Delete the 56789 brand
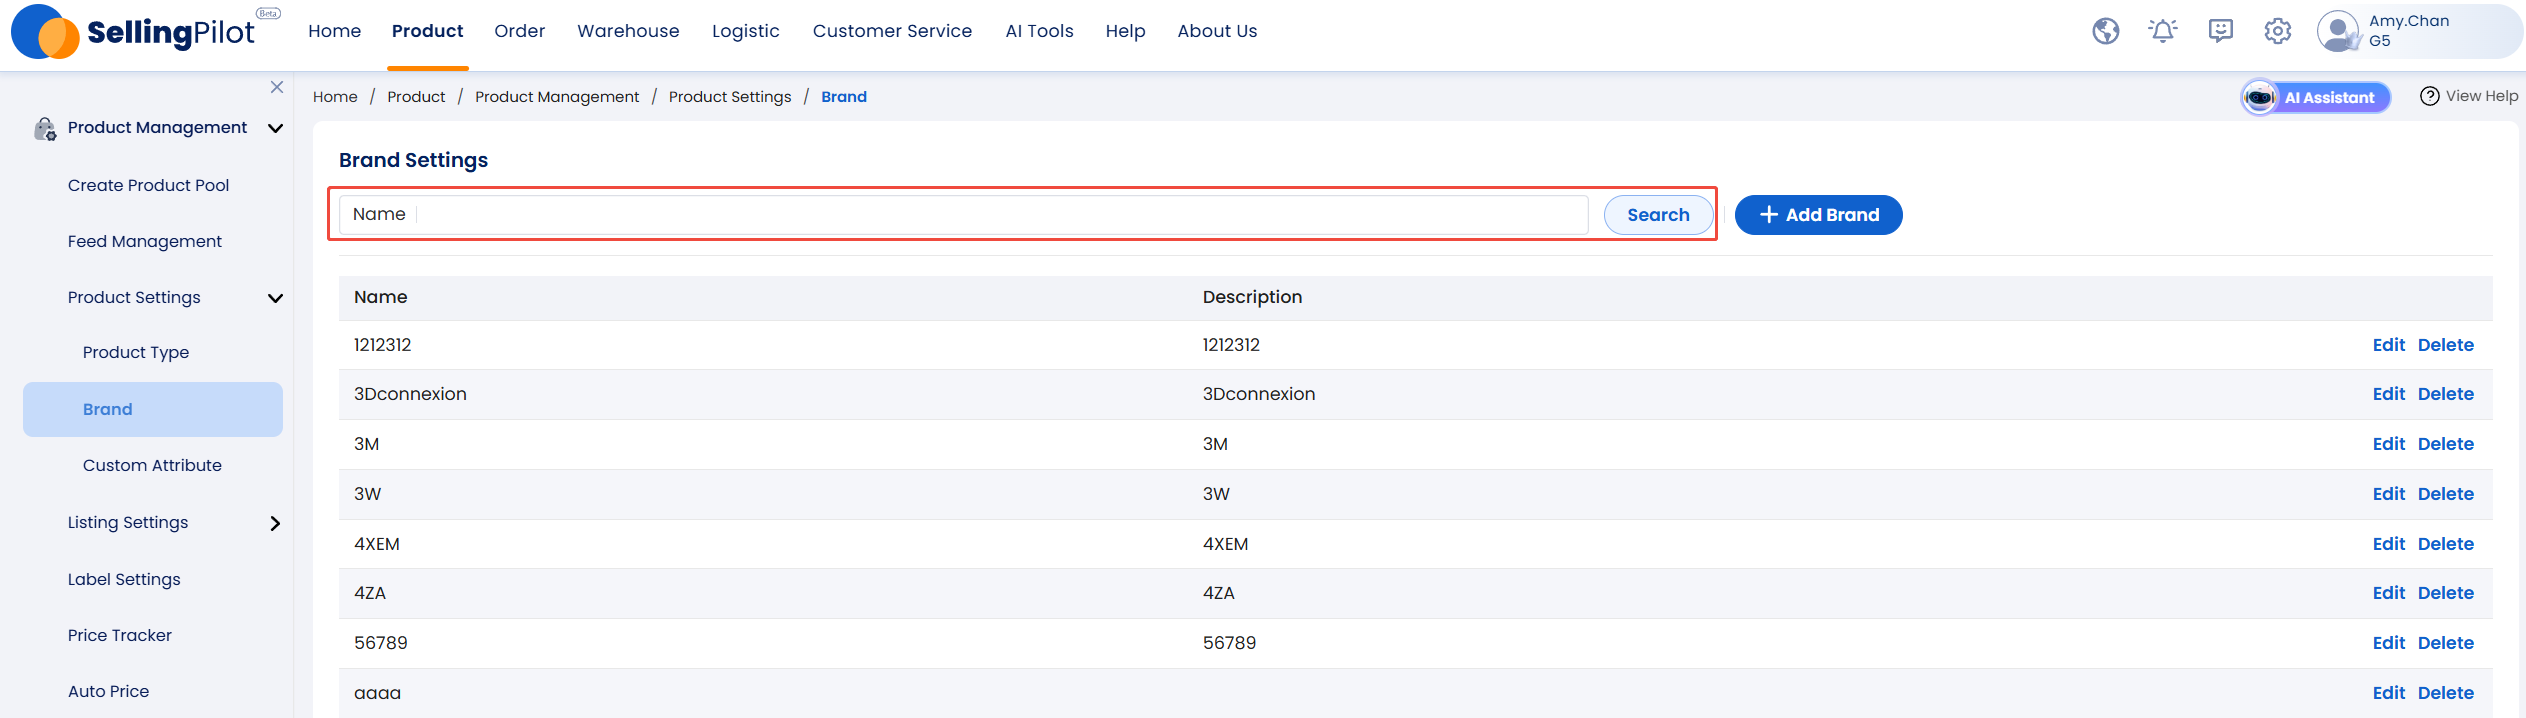The width and height of the screenshot is (2526, 718). (2446, 643)
